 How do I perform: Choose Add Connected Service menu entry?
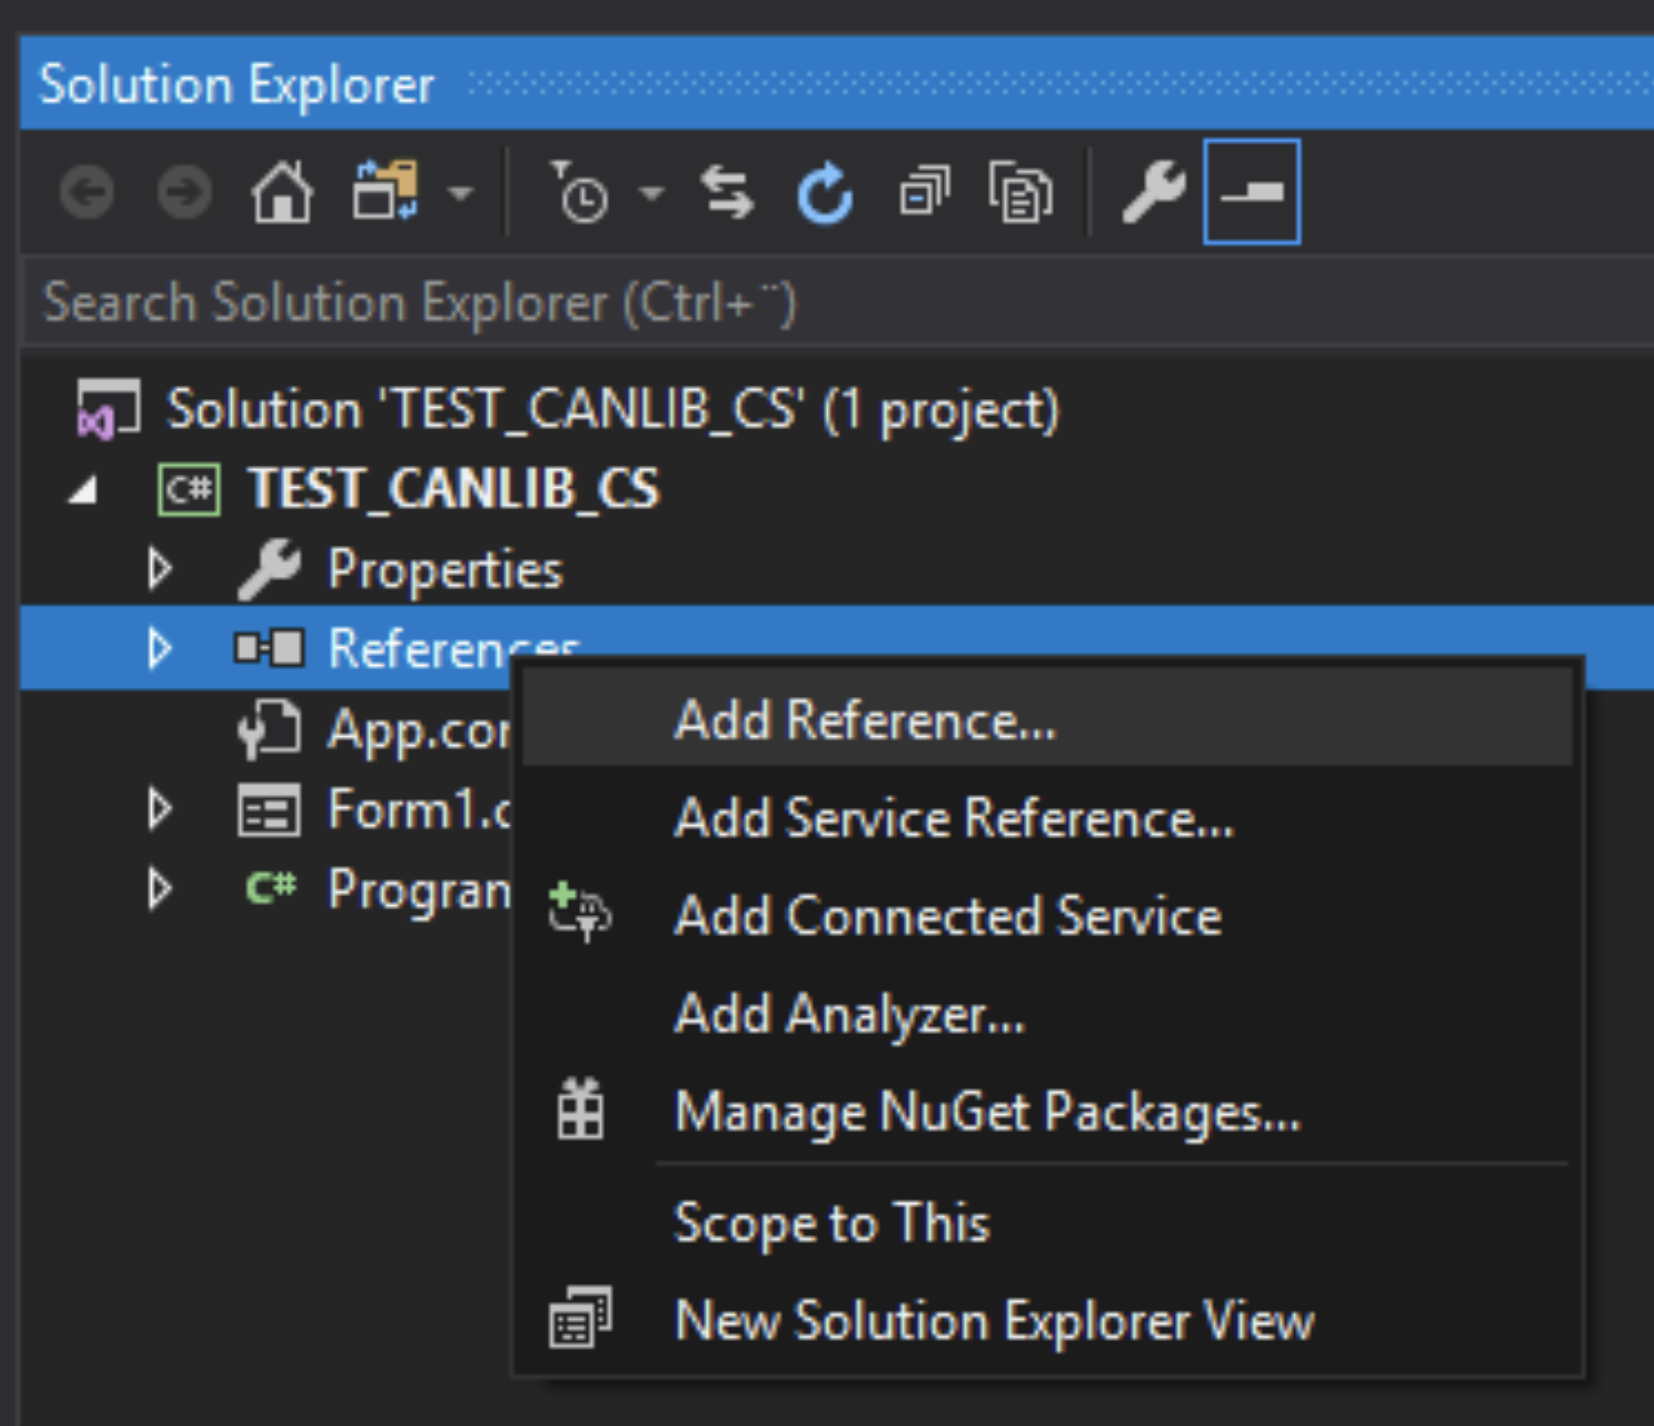point(1047,916)
